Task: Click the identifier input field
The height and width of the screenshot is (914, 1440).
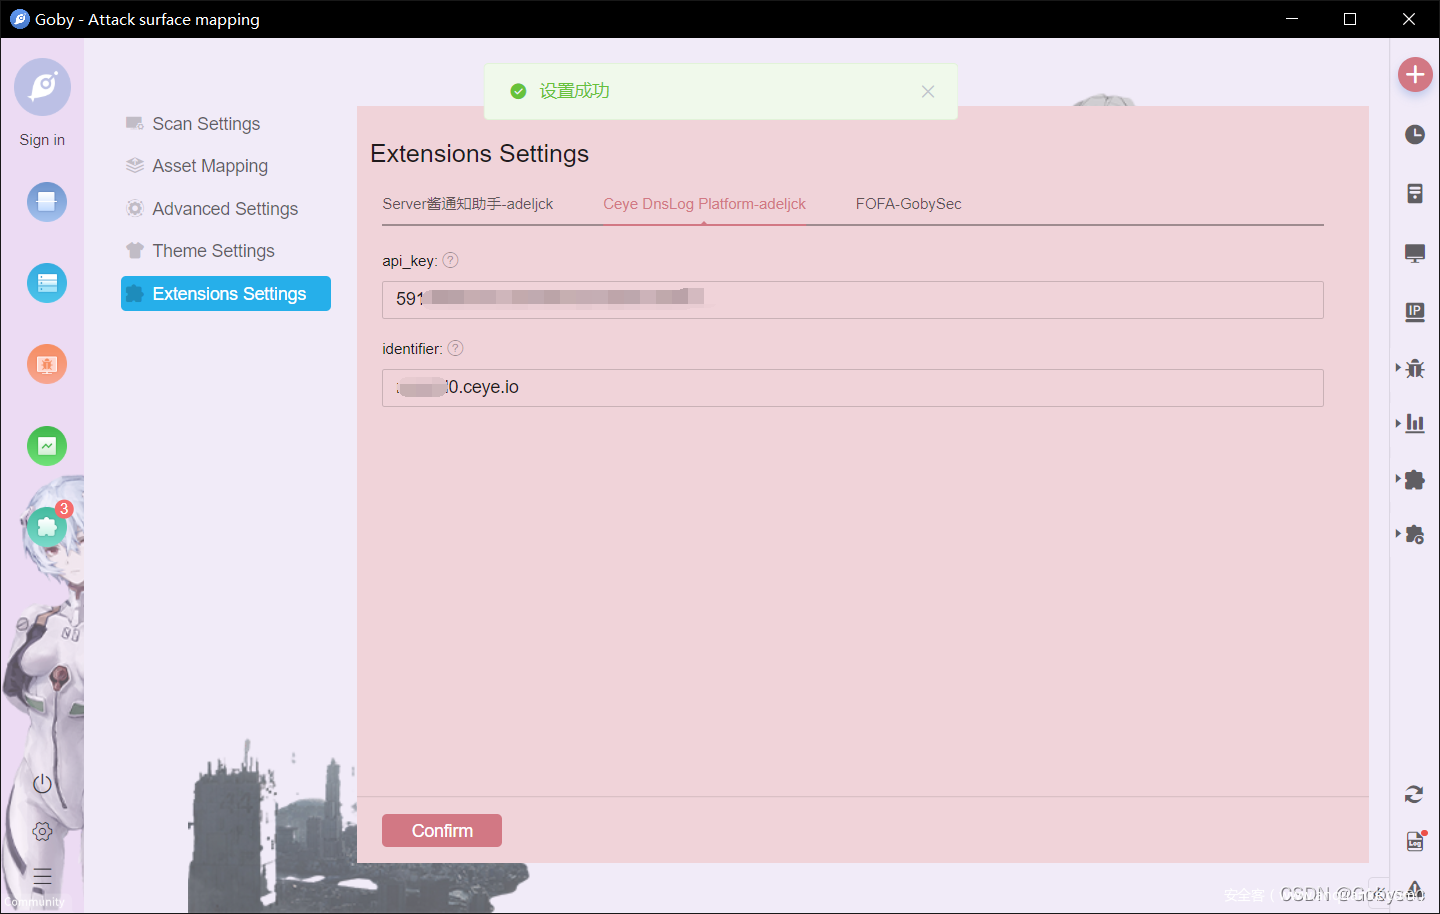Action: pos(852,388)
